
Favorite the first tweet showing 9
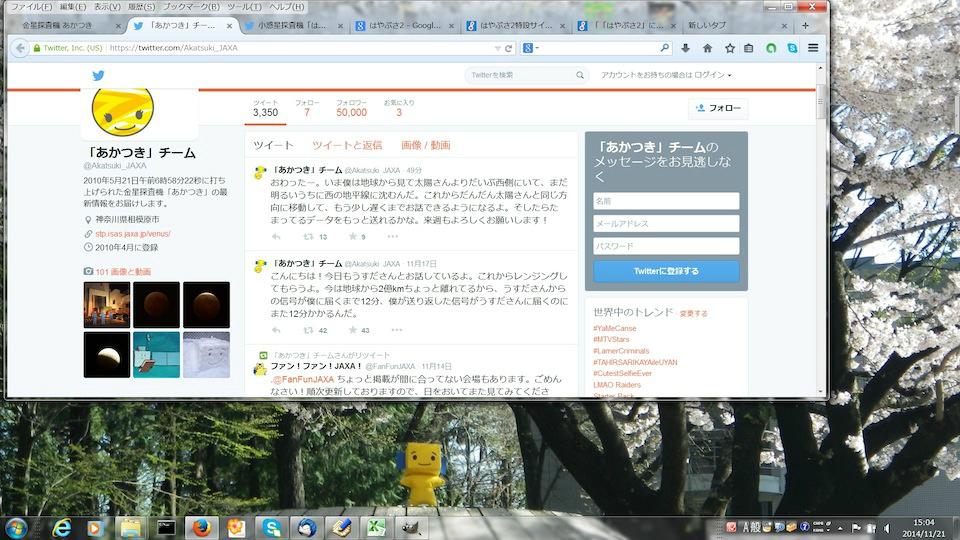tap(353, 236)
